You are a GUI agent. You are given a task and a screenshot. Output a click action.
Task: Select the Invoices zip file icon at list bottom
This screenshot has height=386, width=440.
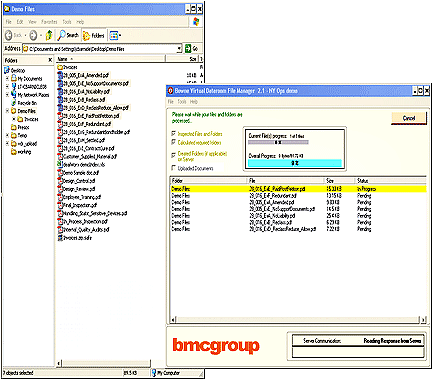click(60, 238)
